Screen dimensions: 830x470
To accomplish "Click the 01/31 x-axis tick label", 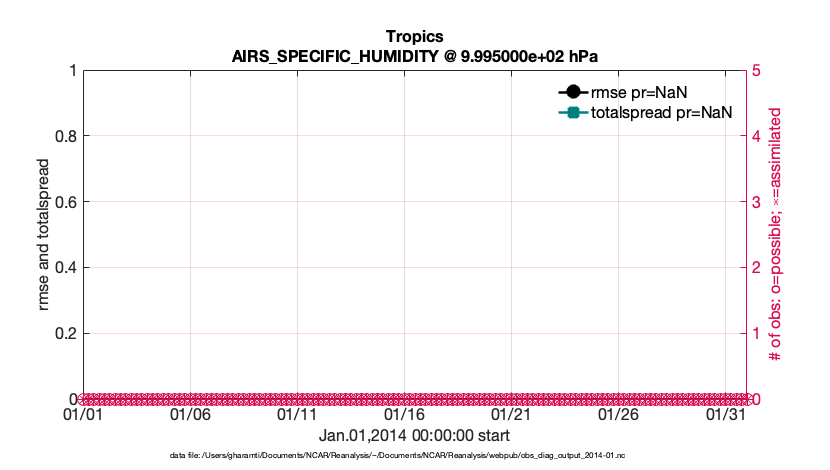I will point(725,414).
